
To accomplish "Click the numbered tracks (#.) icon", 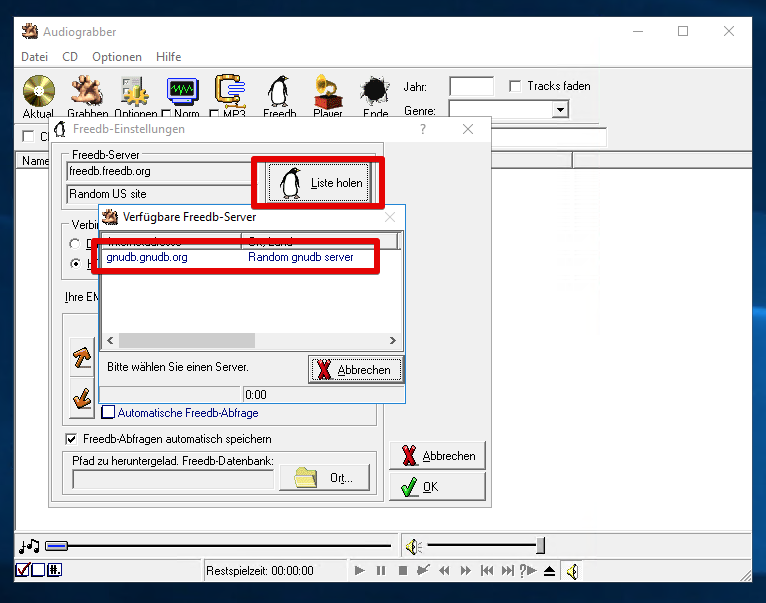I will pyautogui.click(x=54, y=570).
